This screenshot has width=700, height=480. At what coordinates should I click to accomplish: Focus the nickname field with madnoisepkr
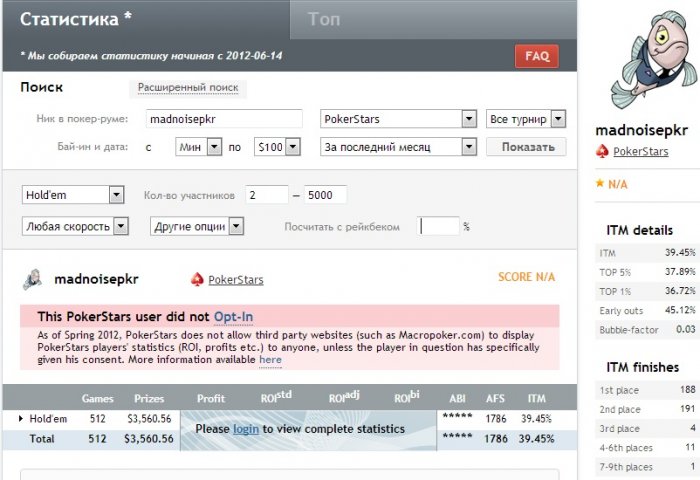pyautogui.click(x=224, y=119)
